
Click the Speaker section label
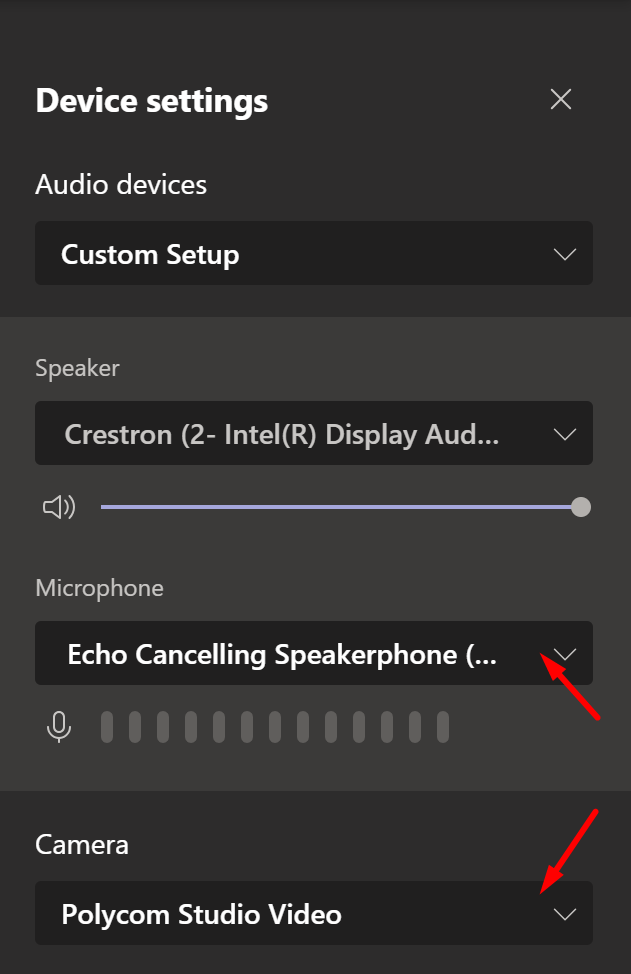(x=77, y=368)
